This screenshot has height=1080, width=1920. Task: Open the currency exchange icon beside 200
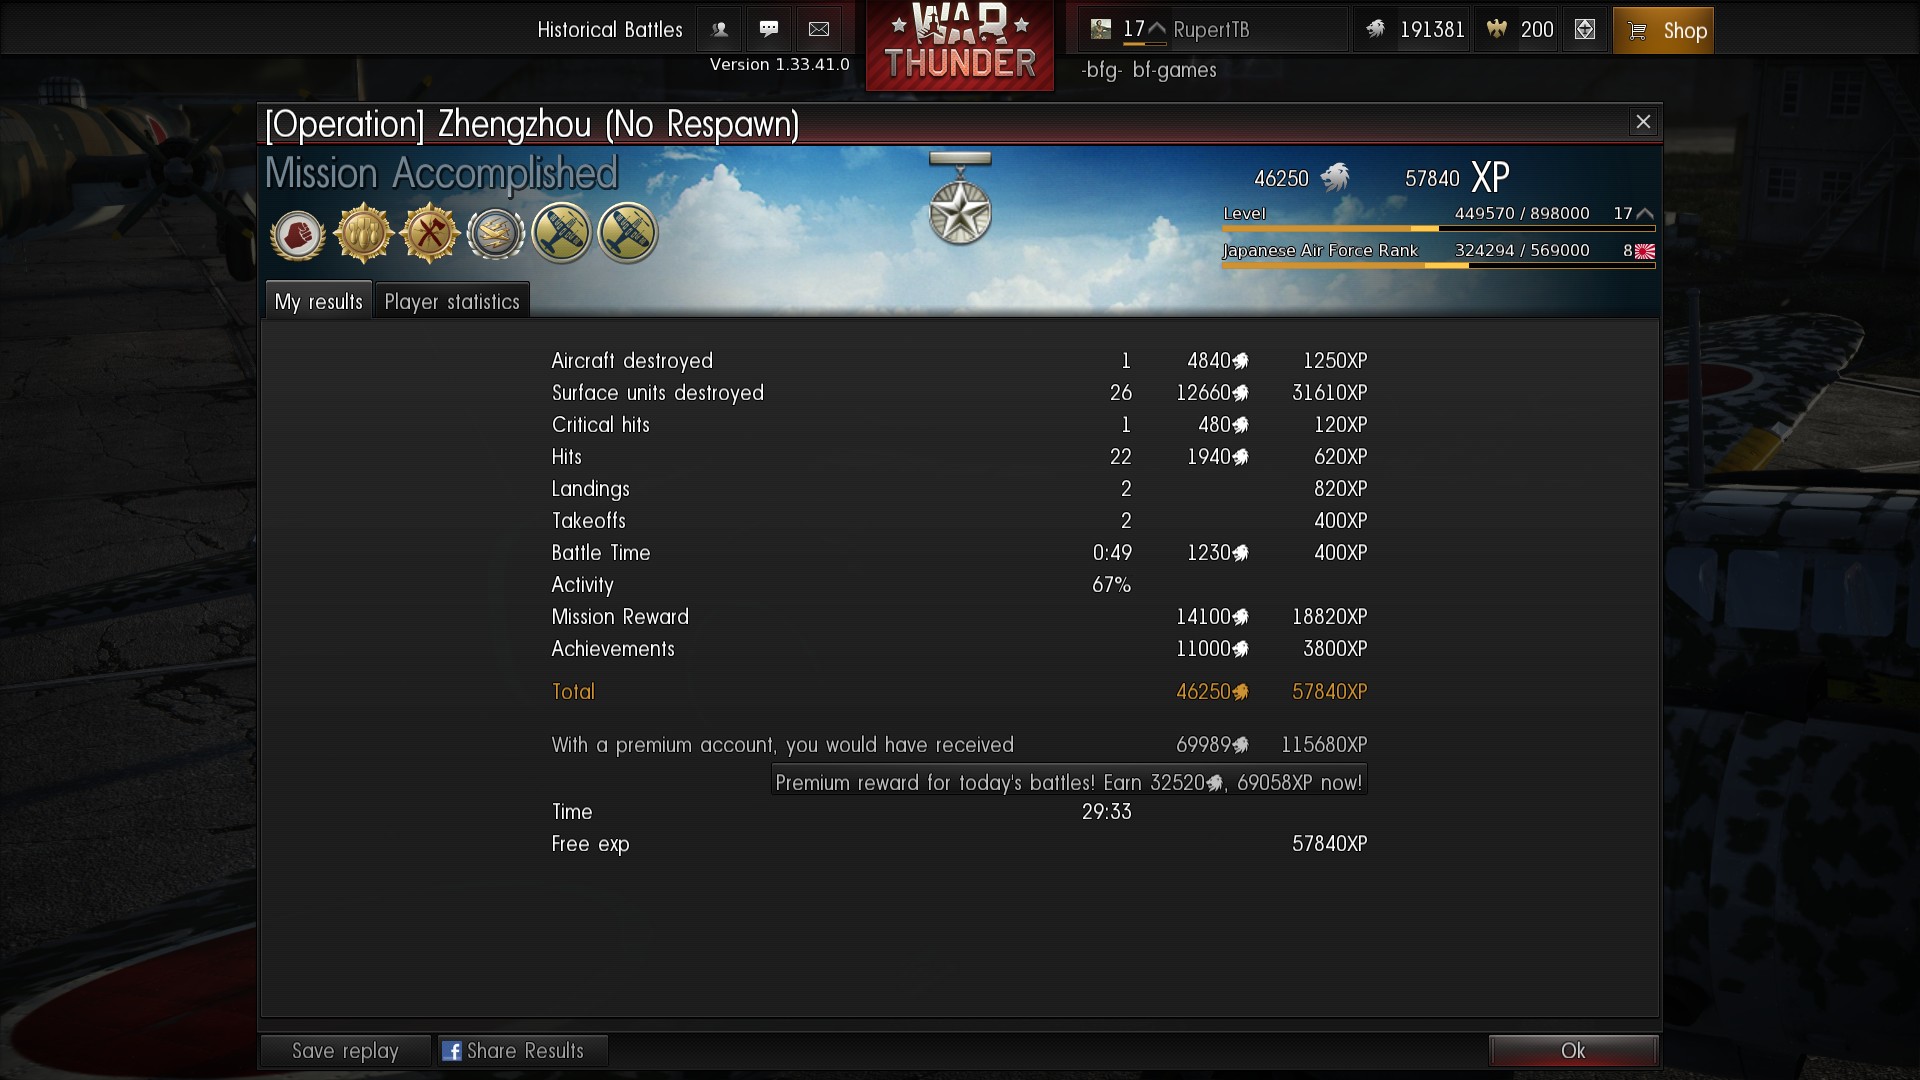click(x=1585, y=29)
